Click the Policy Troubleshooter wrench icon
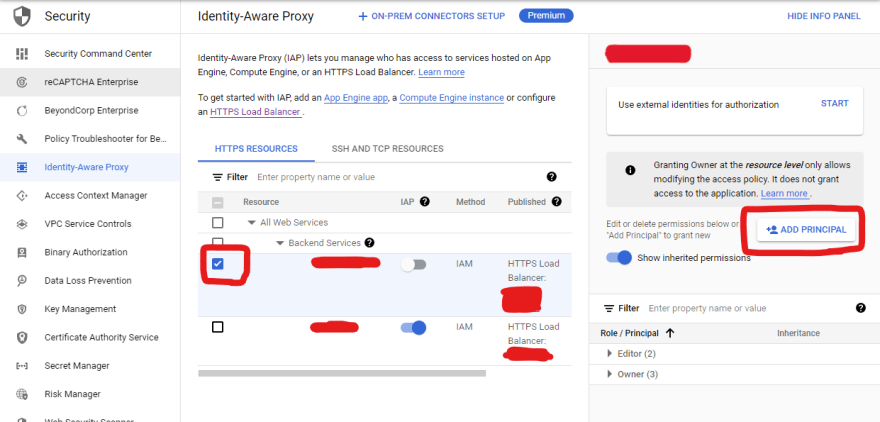This screenshot has width=880, height=422. pos(22,139)
